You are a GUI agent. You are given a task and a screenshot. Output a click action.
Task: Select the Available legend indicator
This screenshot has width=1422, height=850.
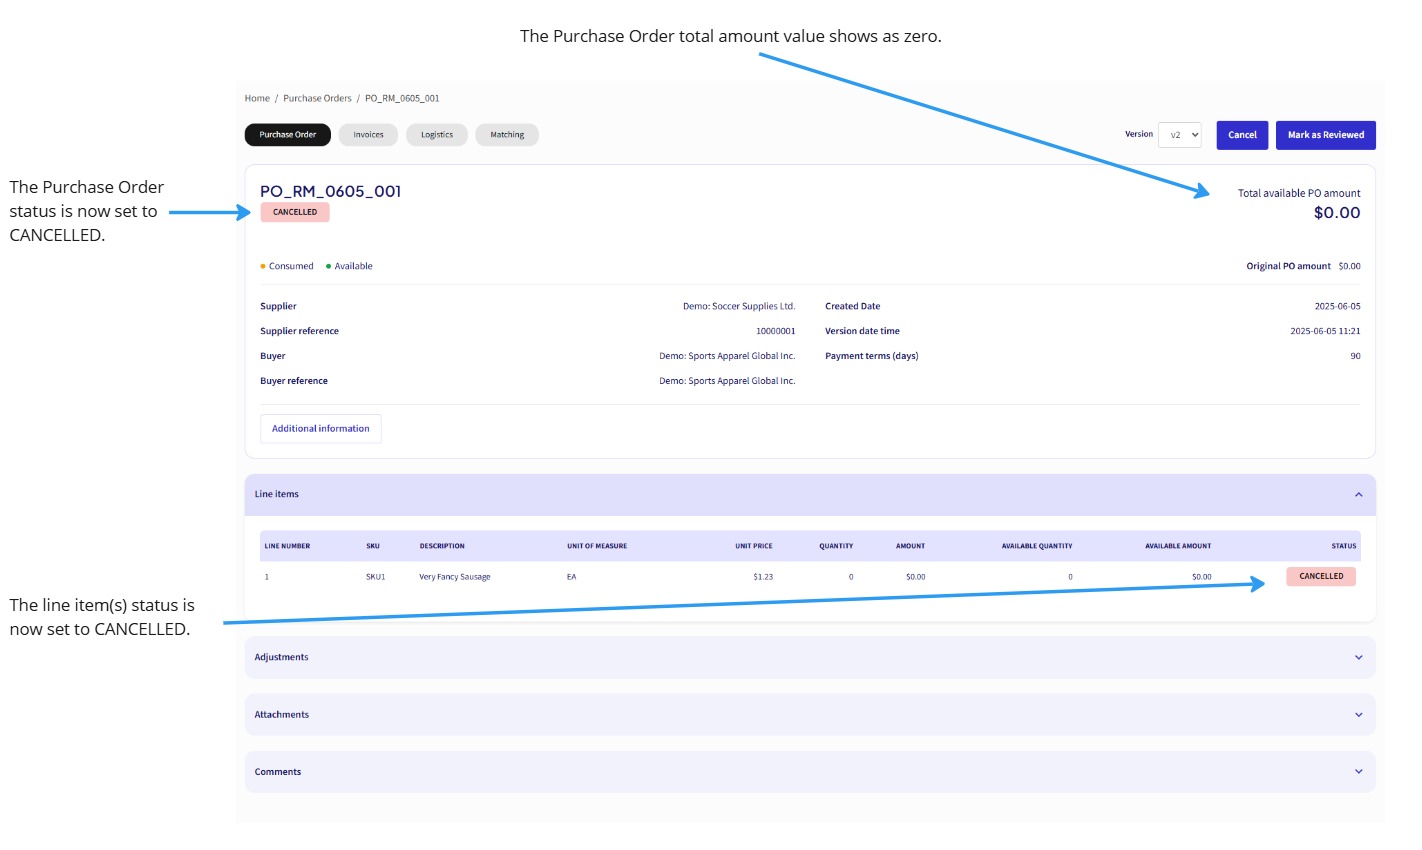352,265
